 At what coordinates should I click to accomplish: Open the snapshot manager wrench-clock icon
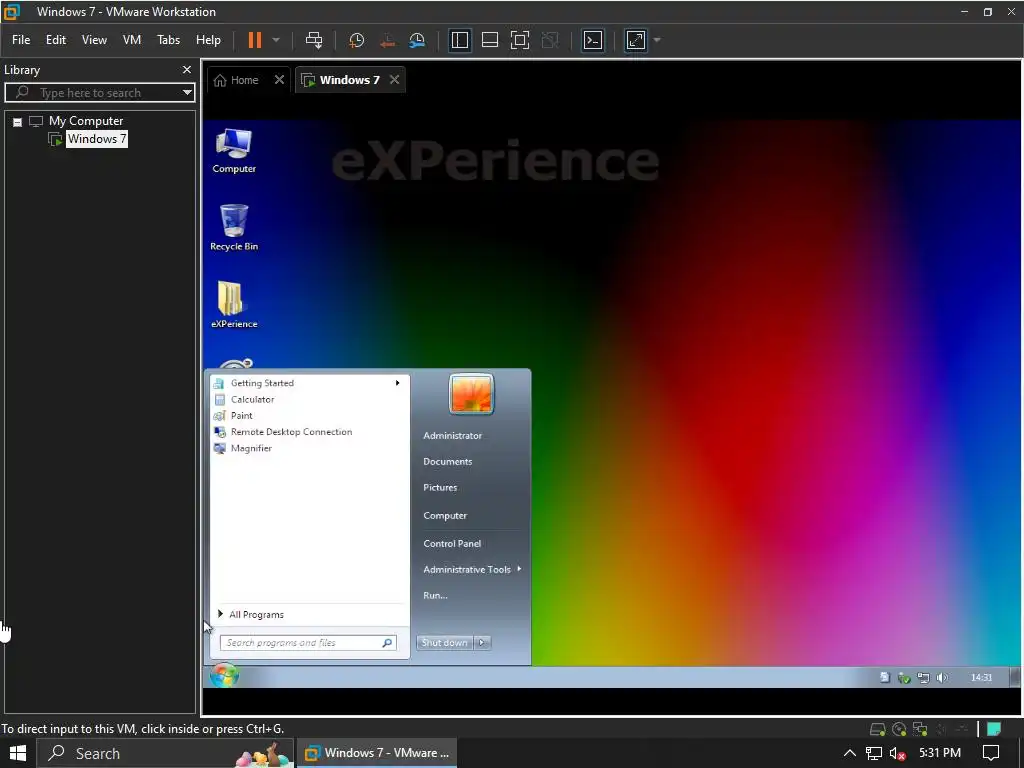417,40
